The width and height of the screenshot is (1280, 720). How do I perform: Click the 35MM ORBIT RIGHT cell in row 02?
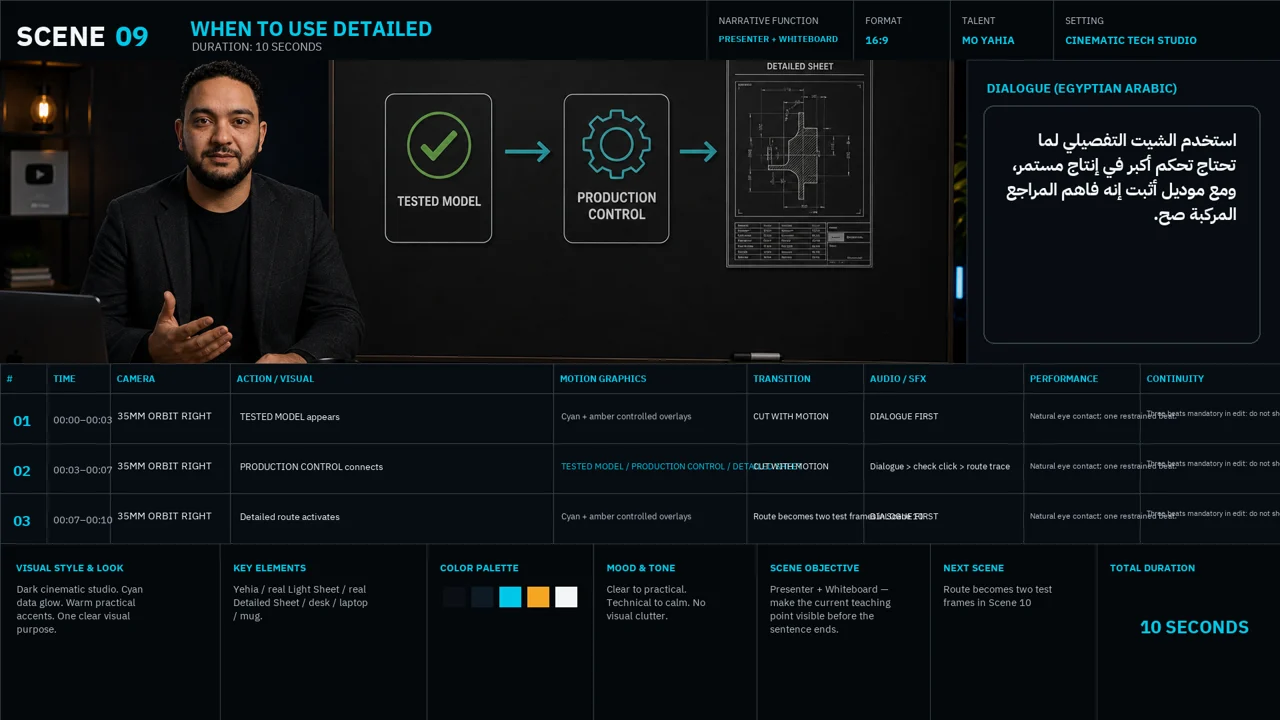tap(164, 466)
